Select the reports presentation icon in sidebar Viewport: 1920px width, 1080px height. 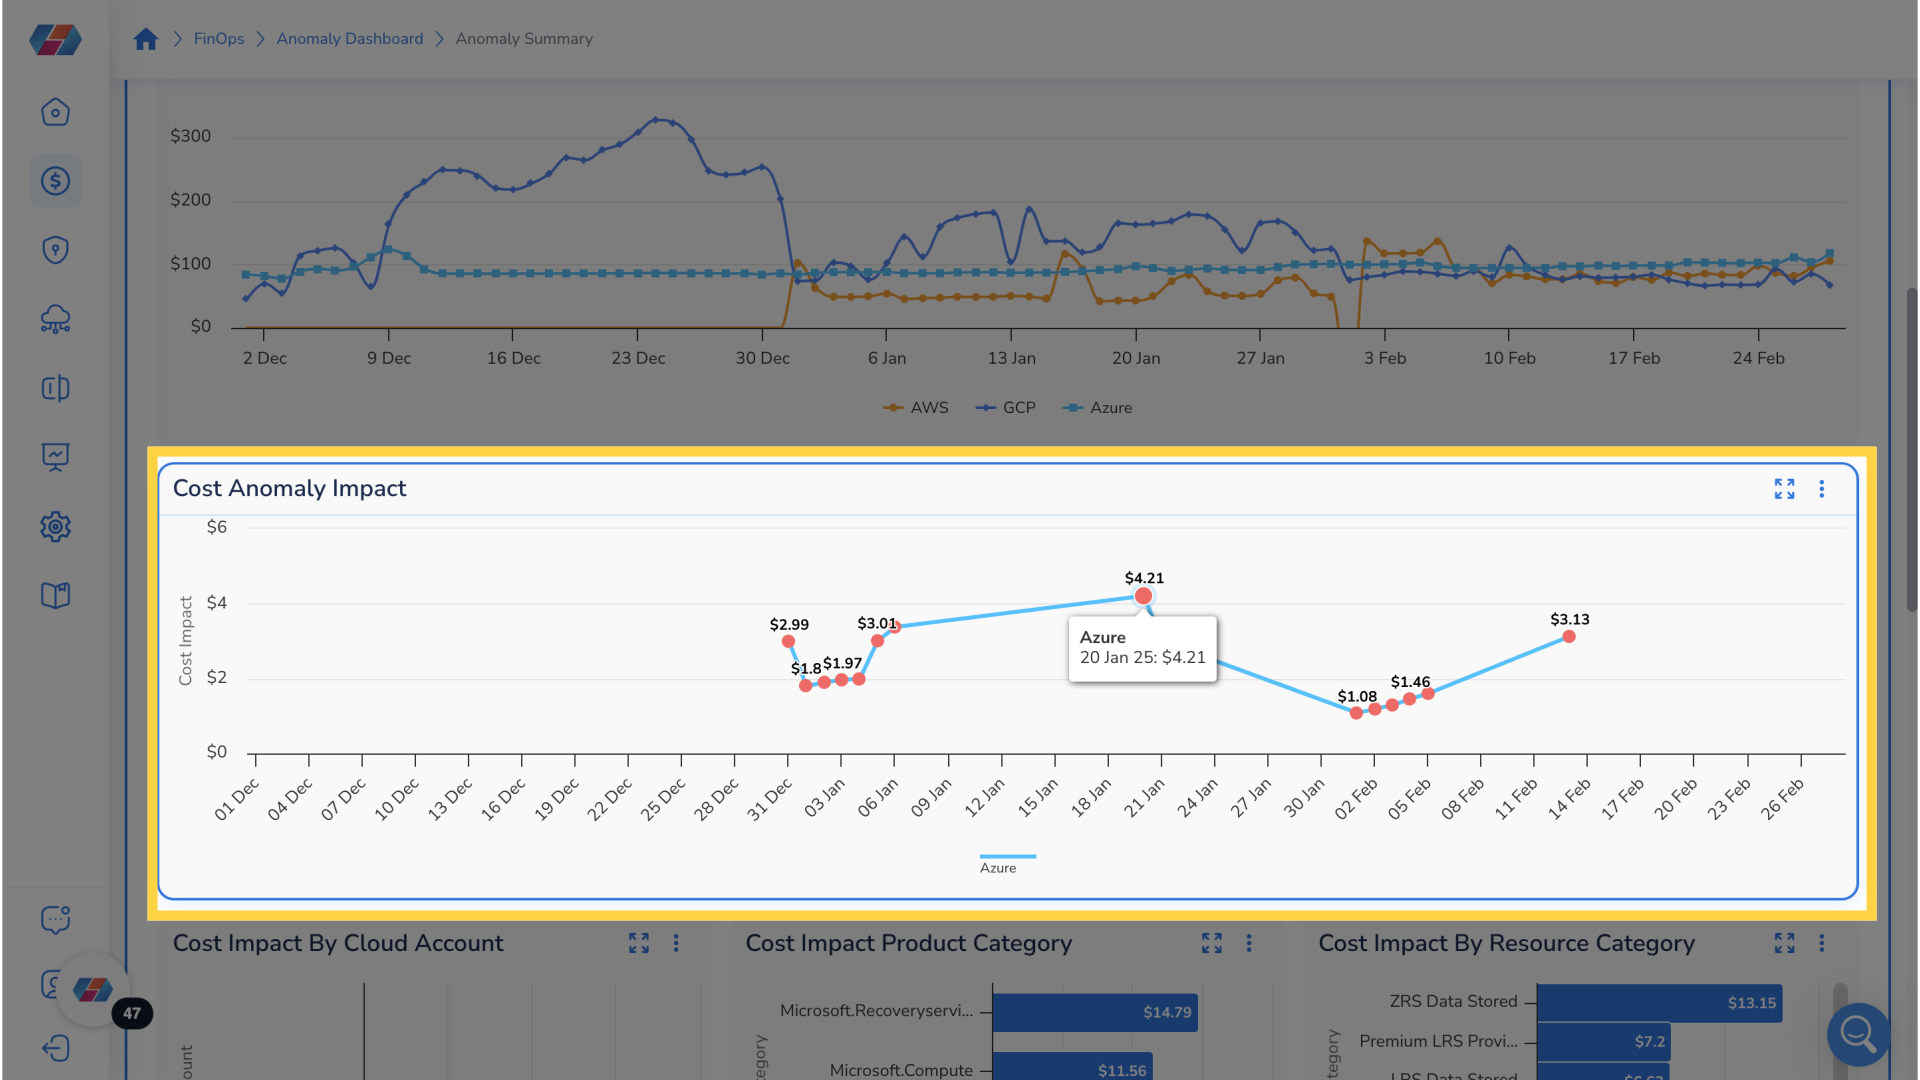pos(55,457)
